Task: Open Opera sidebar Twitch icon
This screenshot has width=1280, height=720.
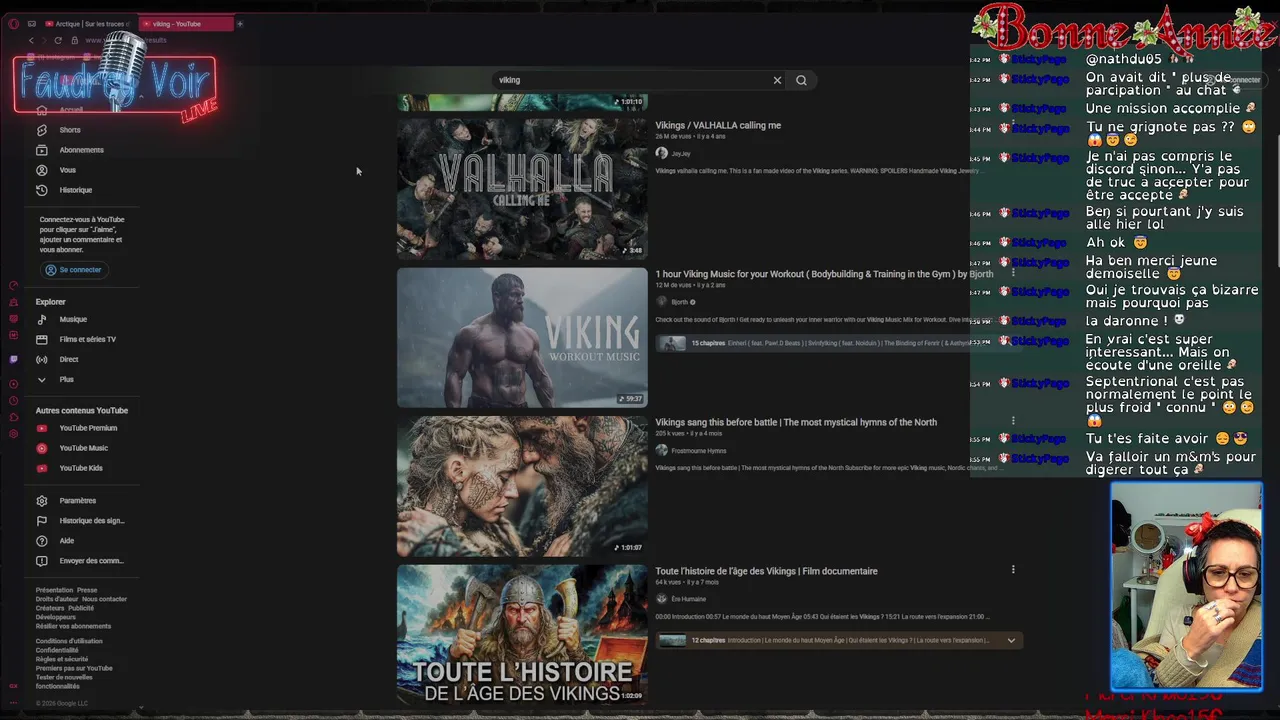Action: [13, 359]
